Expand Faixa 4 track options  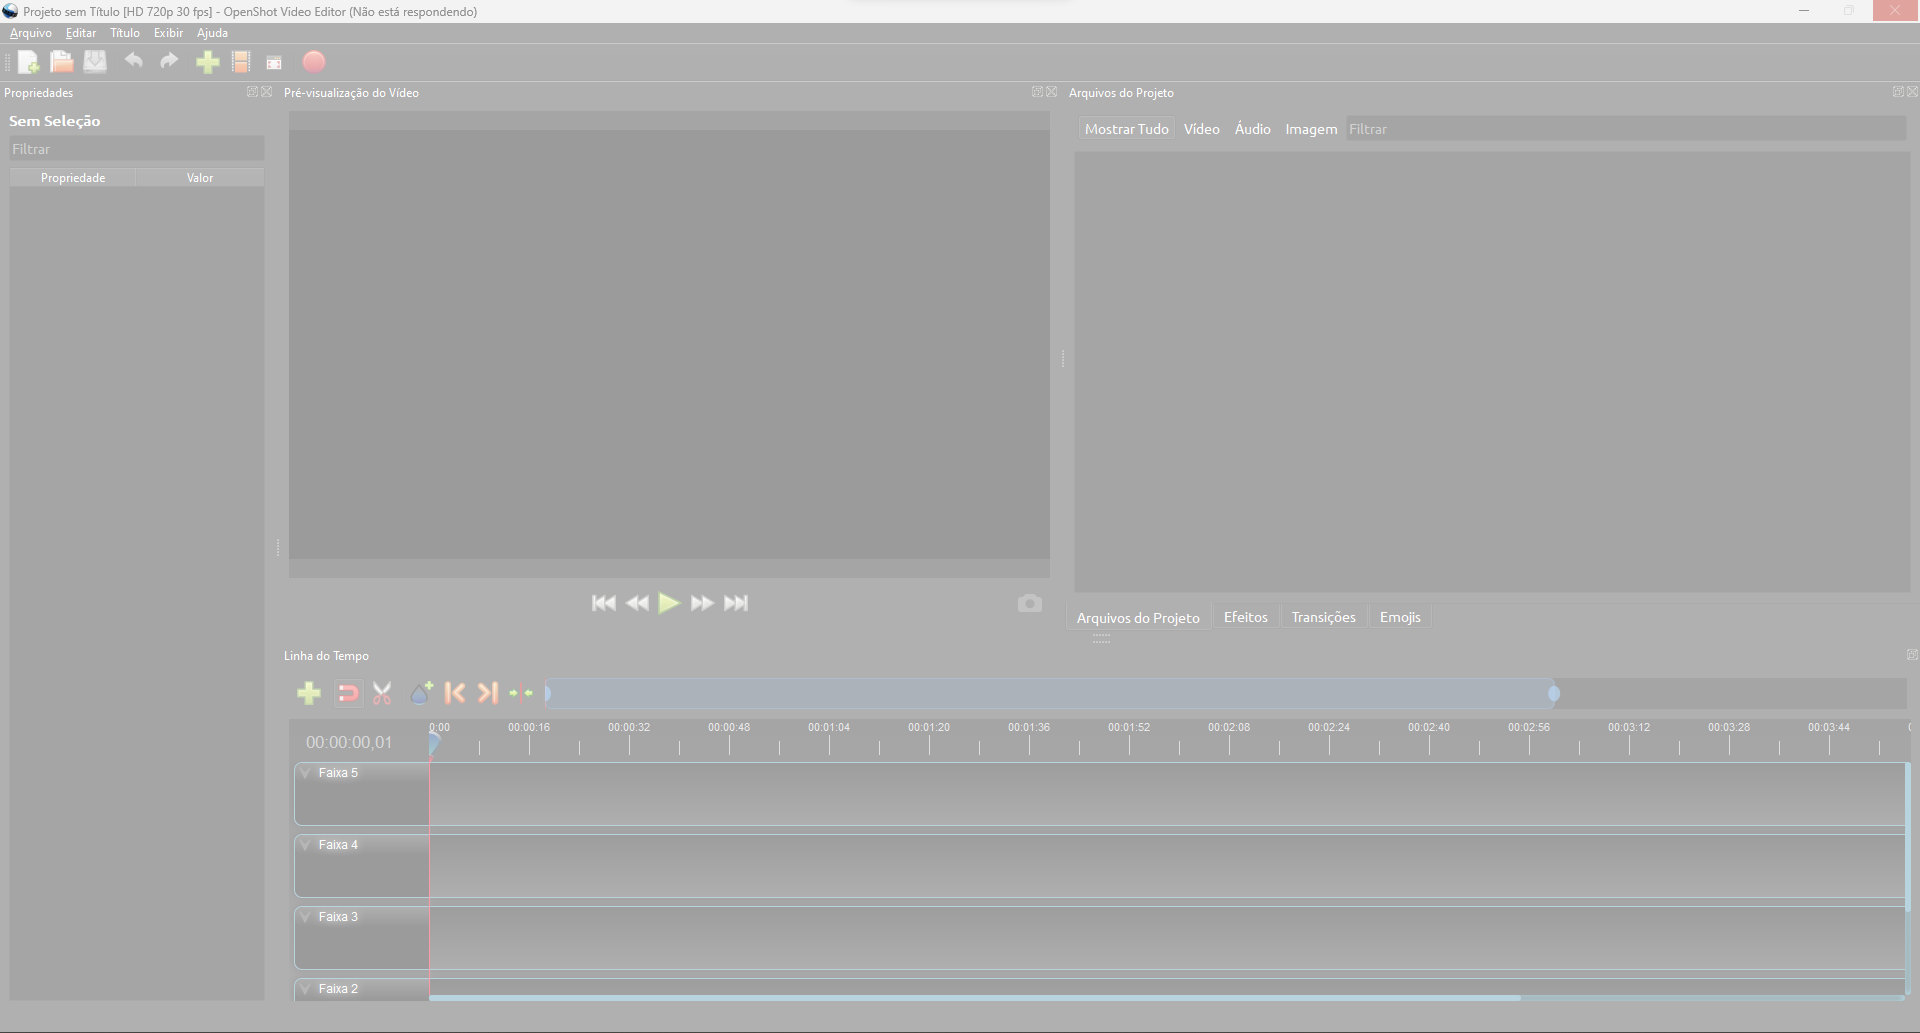(306, 845)
